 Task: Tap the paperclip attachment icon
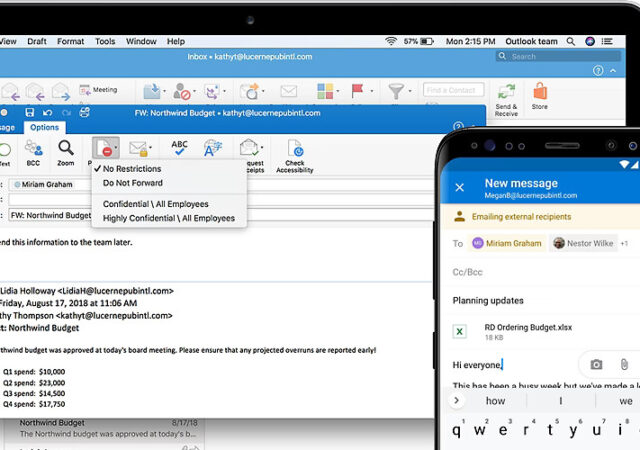tap(623, 365)
